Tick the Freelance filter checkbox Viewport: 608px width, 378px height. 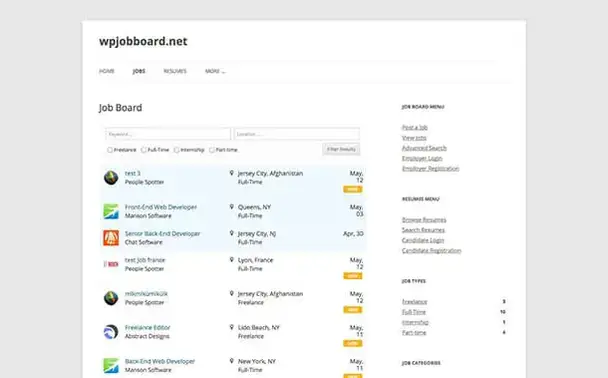pos(110,150)
